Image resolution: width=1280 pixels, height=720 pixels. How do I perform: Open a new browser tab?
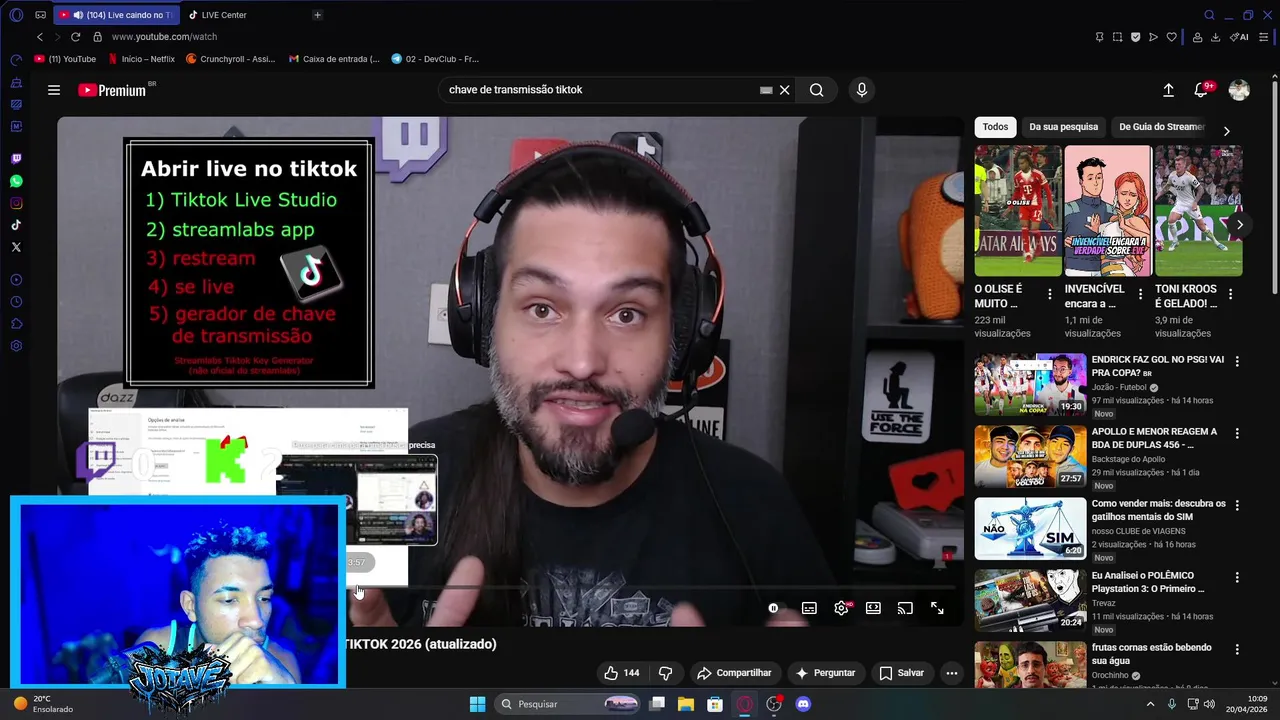317,15
